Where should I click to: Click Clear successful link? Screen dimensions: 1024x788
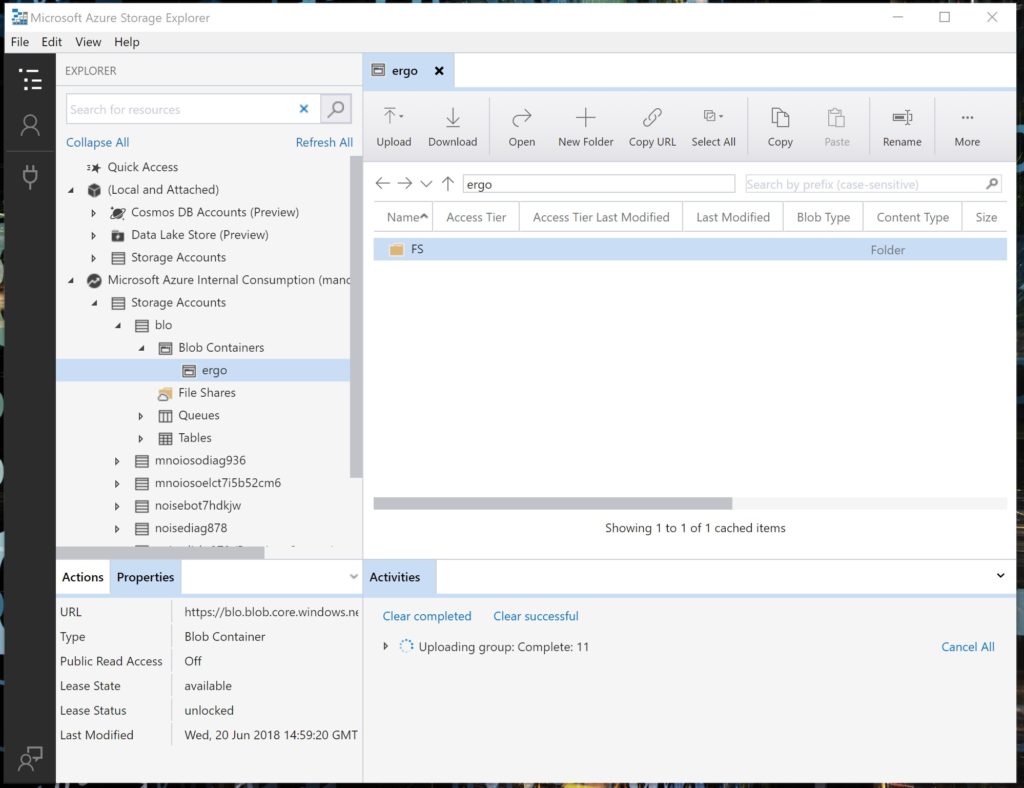tap(536, 616)
